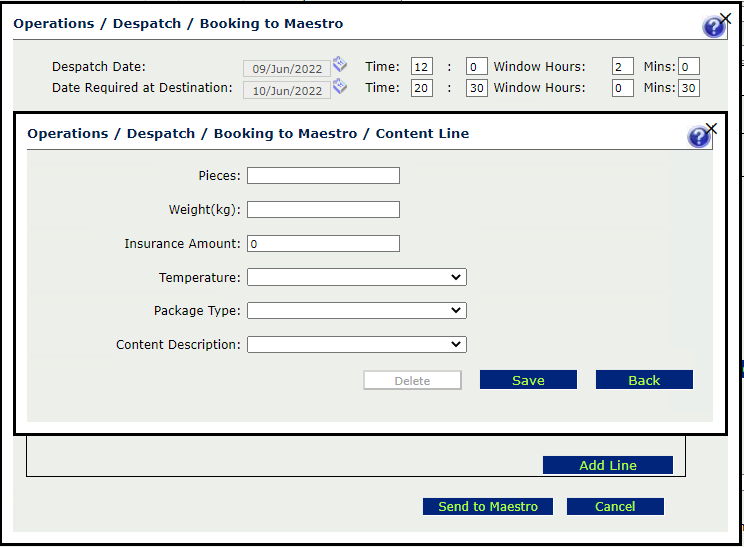744x547 pixels.
Task: Click Despatch Window Hours field showing 2
Action: click(x=623, y=67)
